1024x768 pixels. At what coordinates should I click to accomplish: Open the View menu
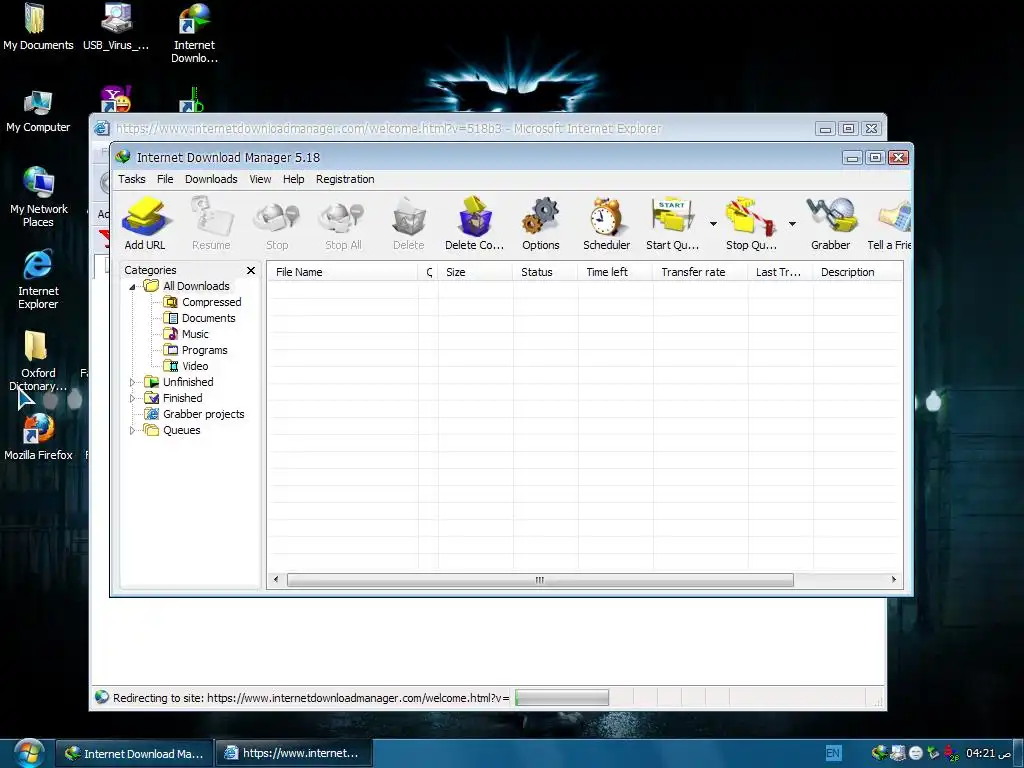(260, 179)
